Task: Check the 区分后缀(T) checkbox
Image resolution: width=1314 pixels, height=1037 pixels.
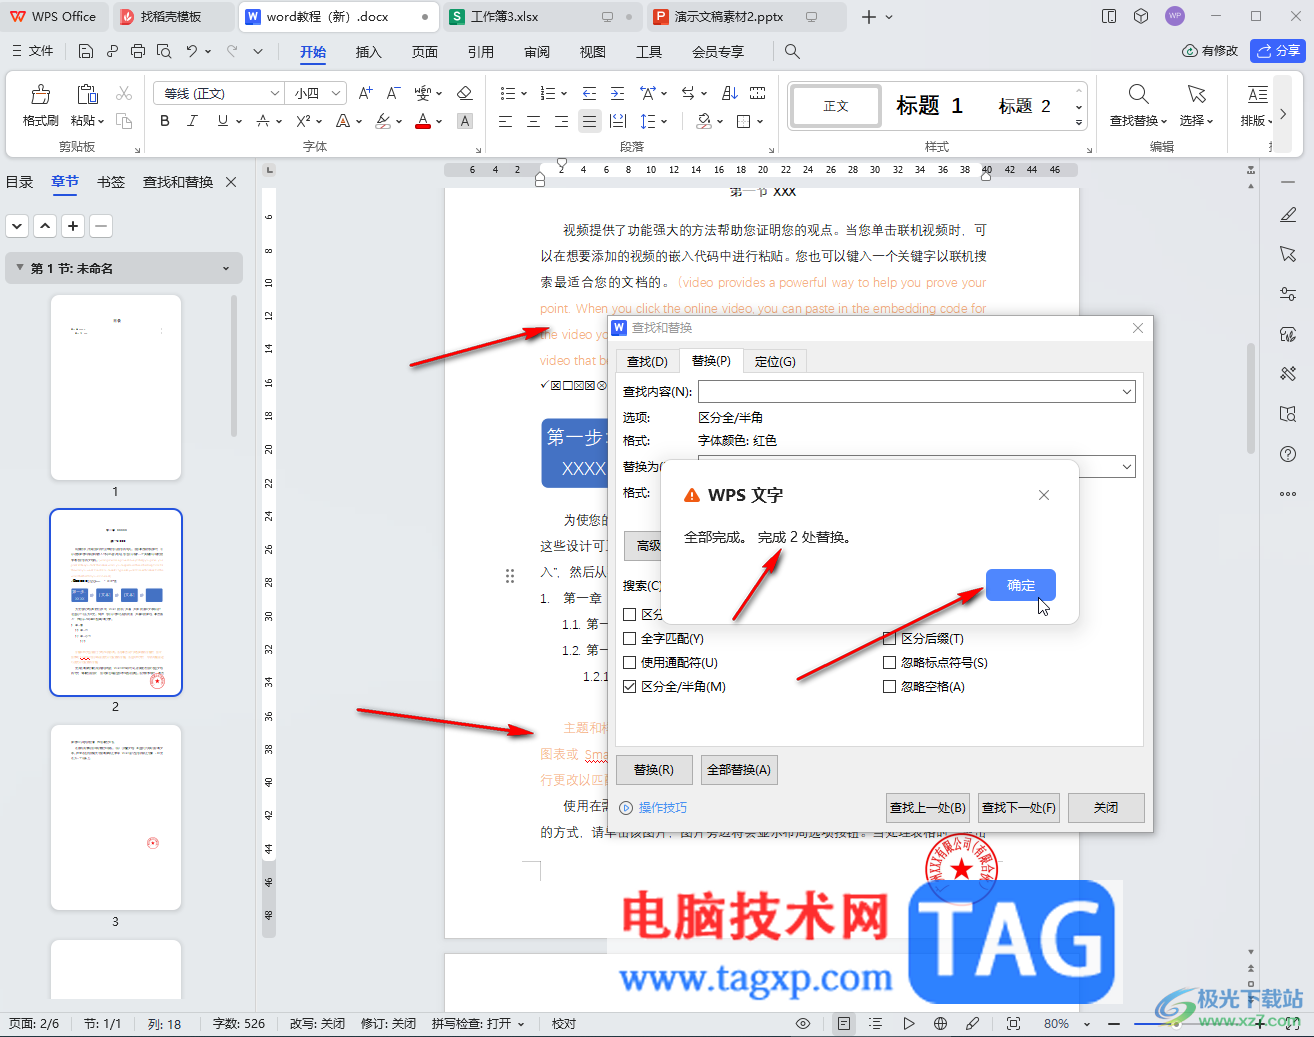Action: (x=890, y=638)
